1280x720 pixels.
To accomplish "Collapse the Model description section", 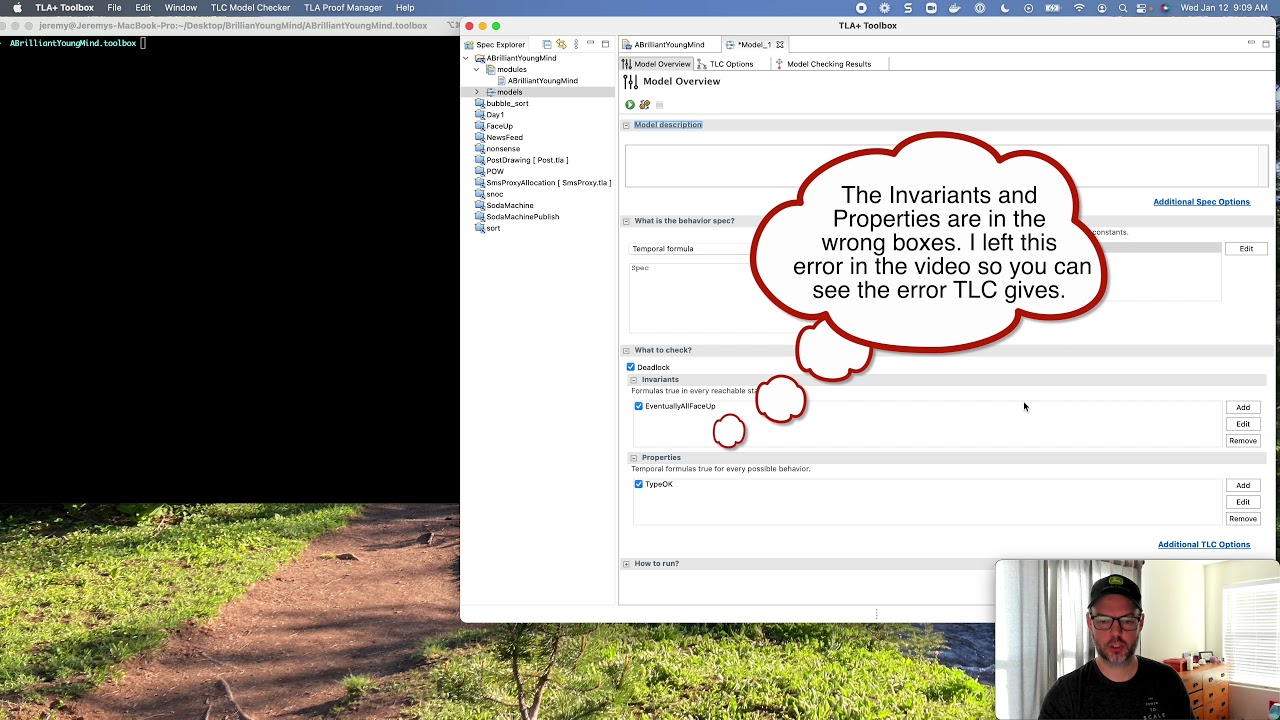I will [626, 125].
